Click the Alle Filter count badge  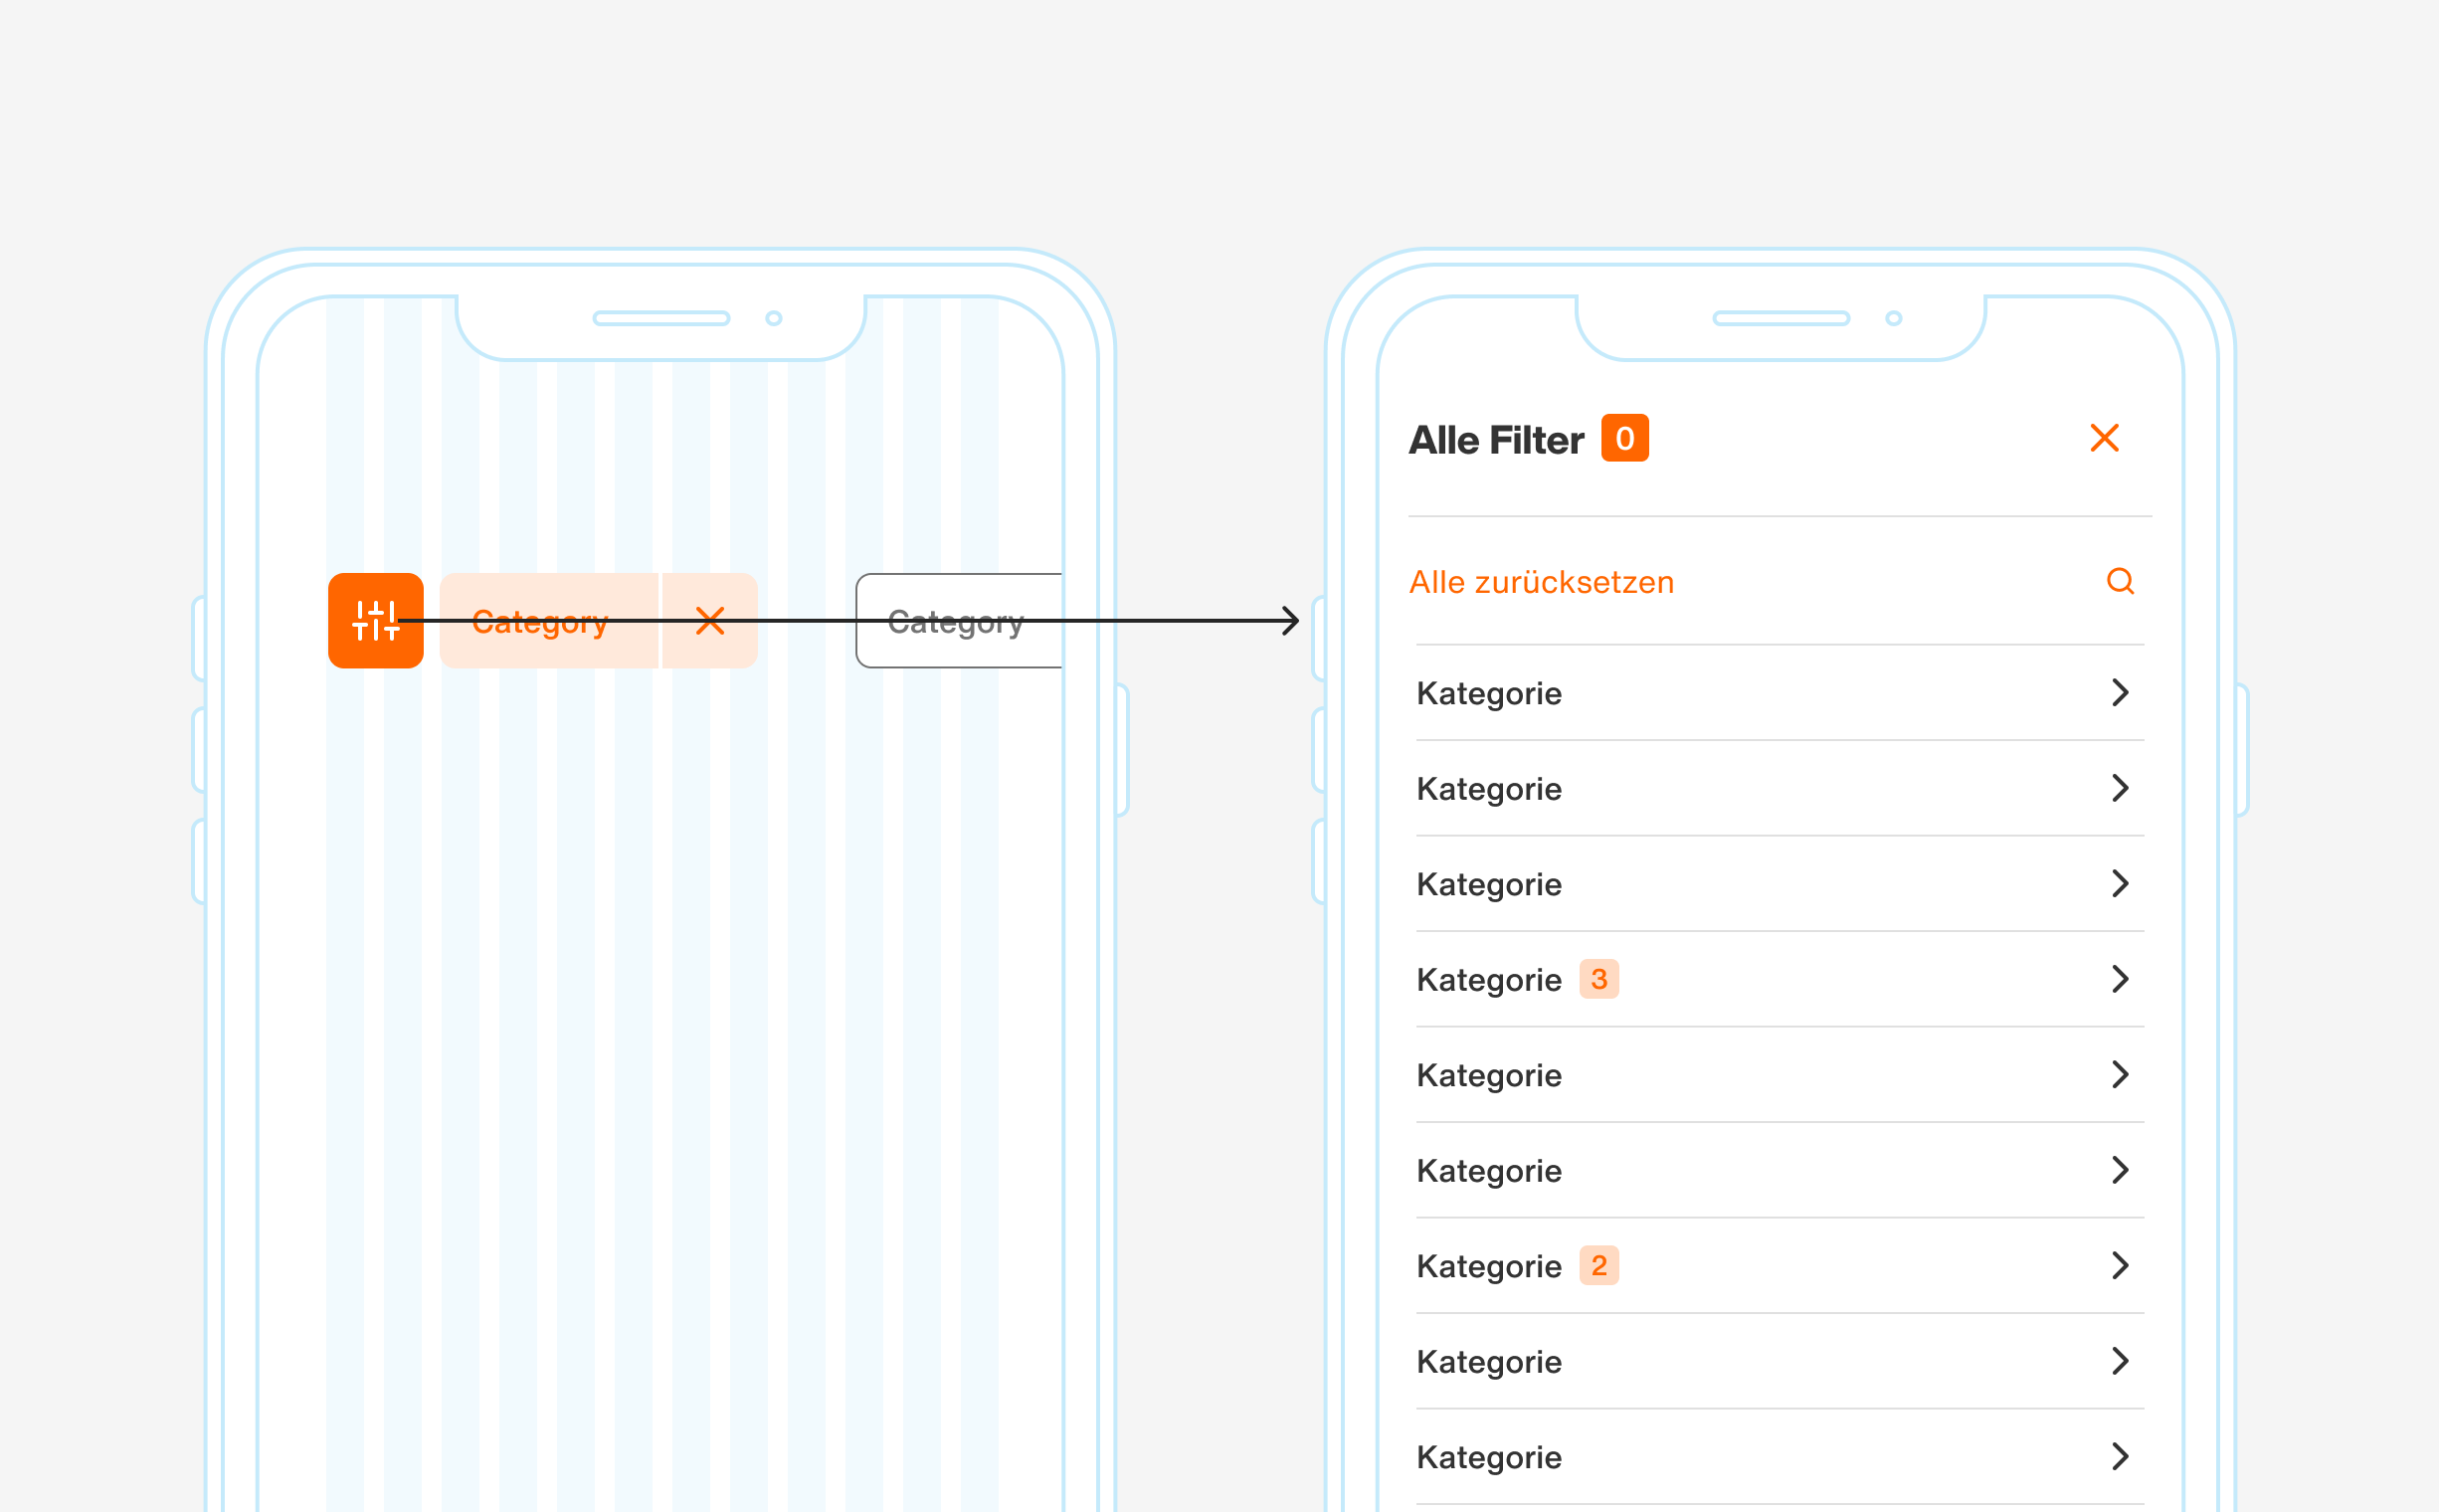click(1624, 438)
